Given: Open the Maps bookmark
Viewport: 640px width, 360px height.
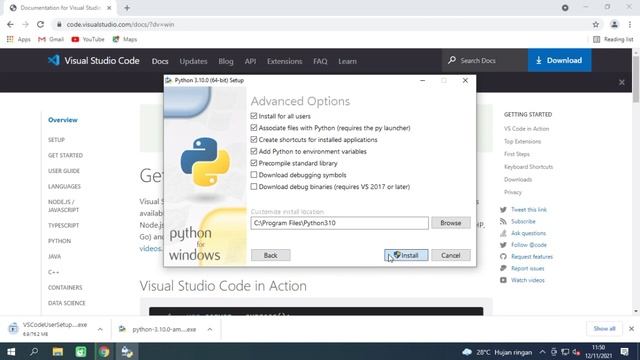Looking at the screenshot, I should (x=125, y=39).
